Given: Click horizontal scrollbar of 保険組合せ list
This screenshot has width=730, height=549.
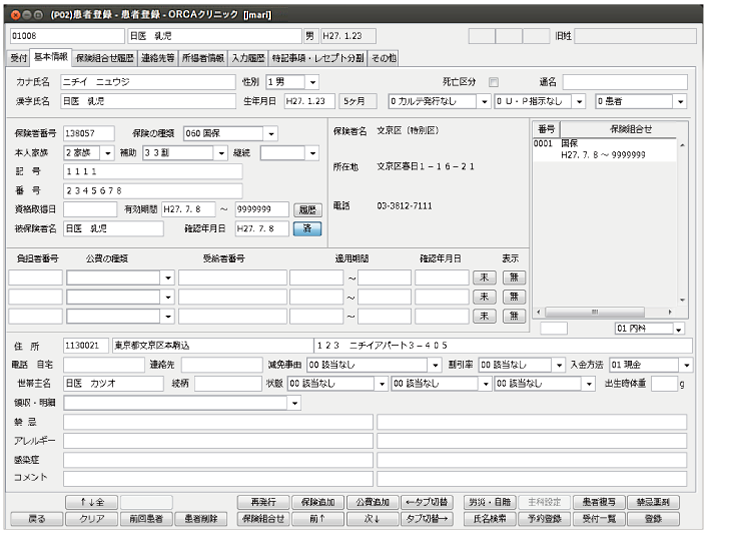Looking at the screenshot, I should coord(595,312).
